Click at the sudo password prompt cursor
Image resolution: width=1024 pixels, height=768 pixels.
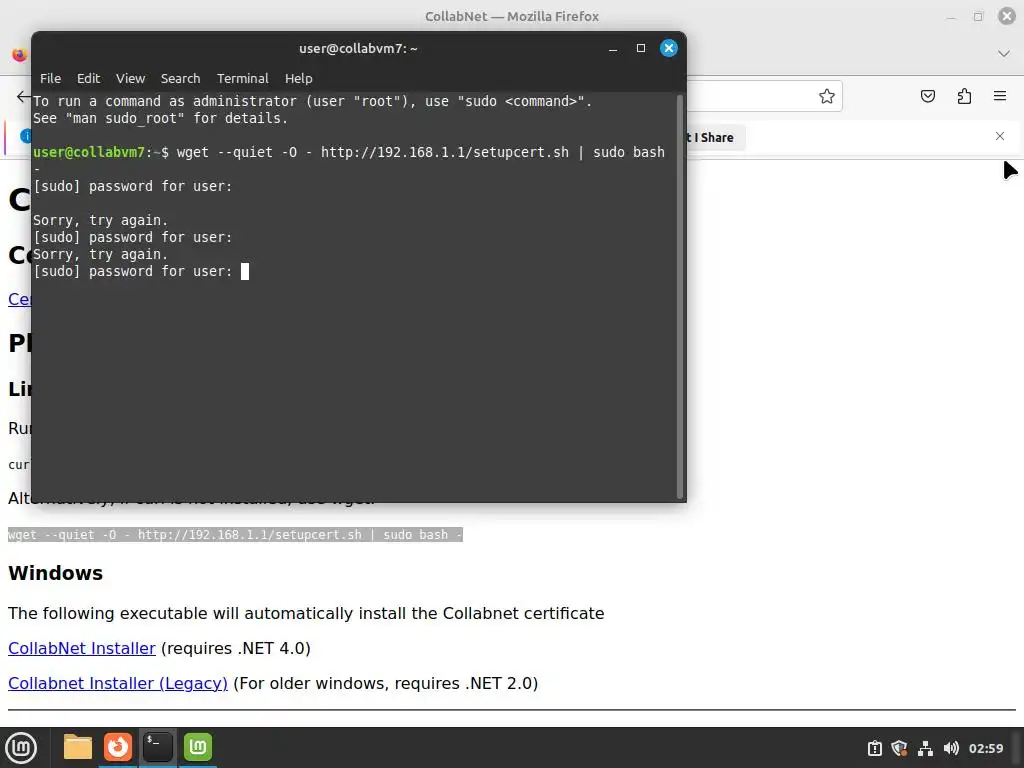click(245, 272)
